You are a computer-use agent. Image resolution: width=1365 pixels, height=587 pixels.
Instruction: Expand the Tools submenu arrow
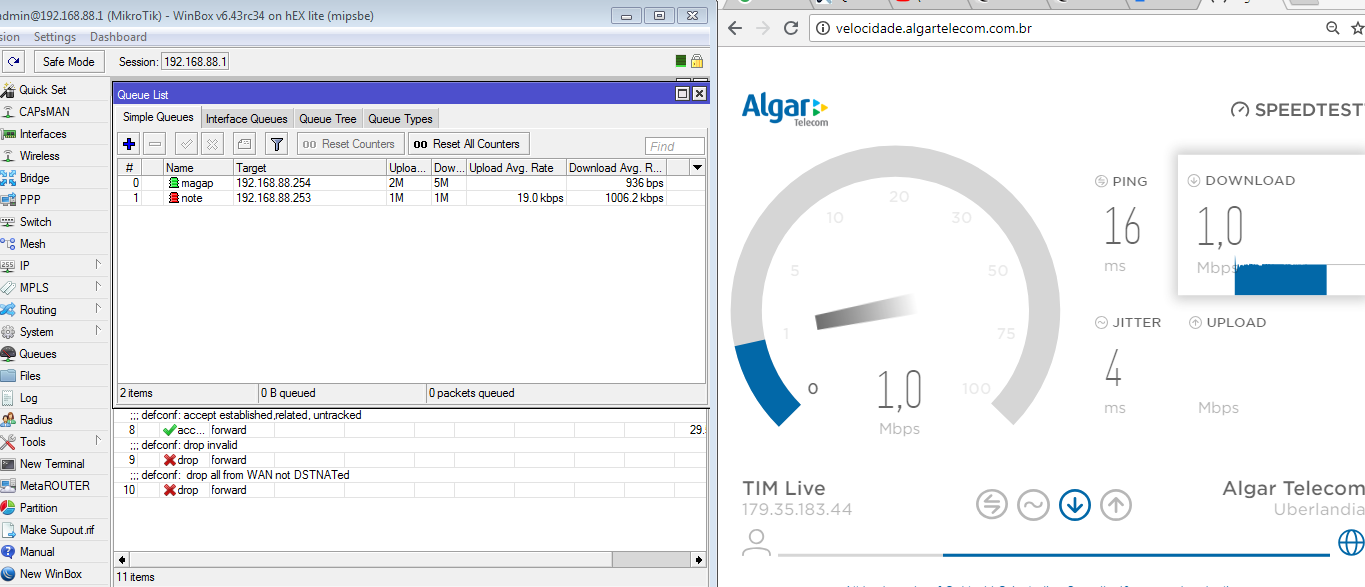(99, 441)
